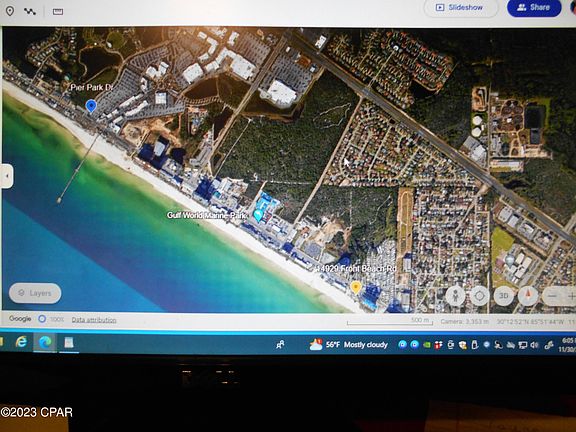Click the volume speaker tray icon

(x=534, y=345)
